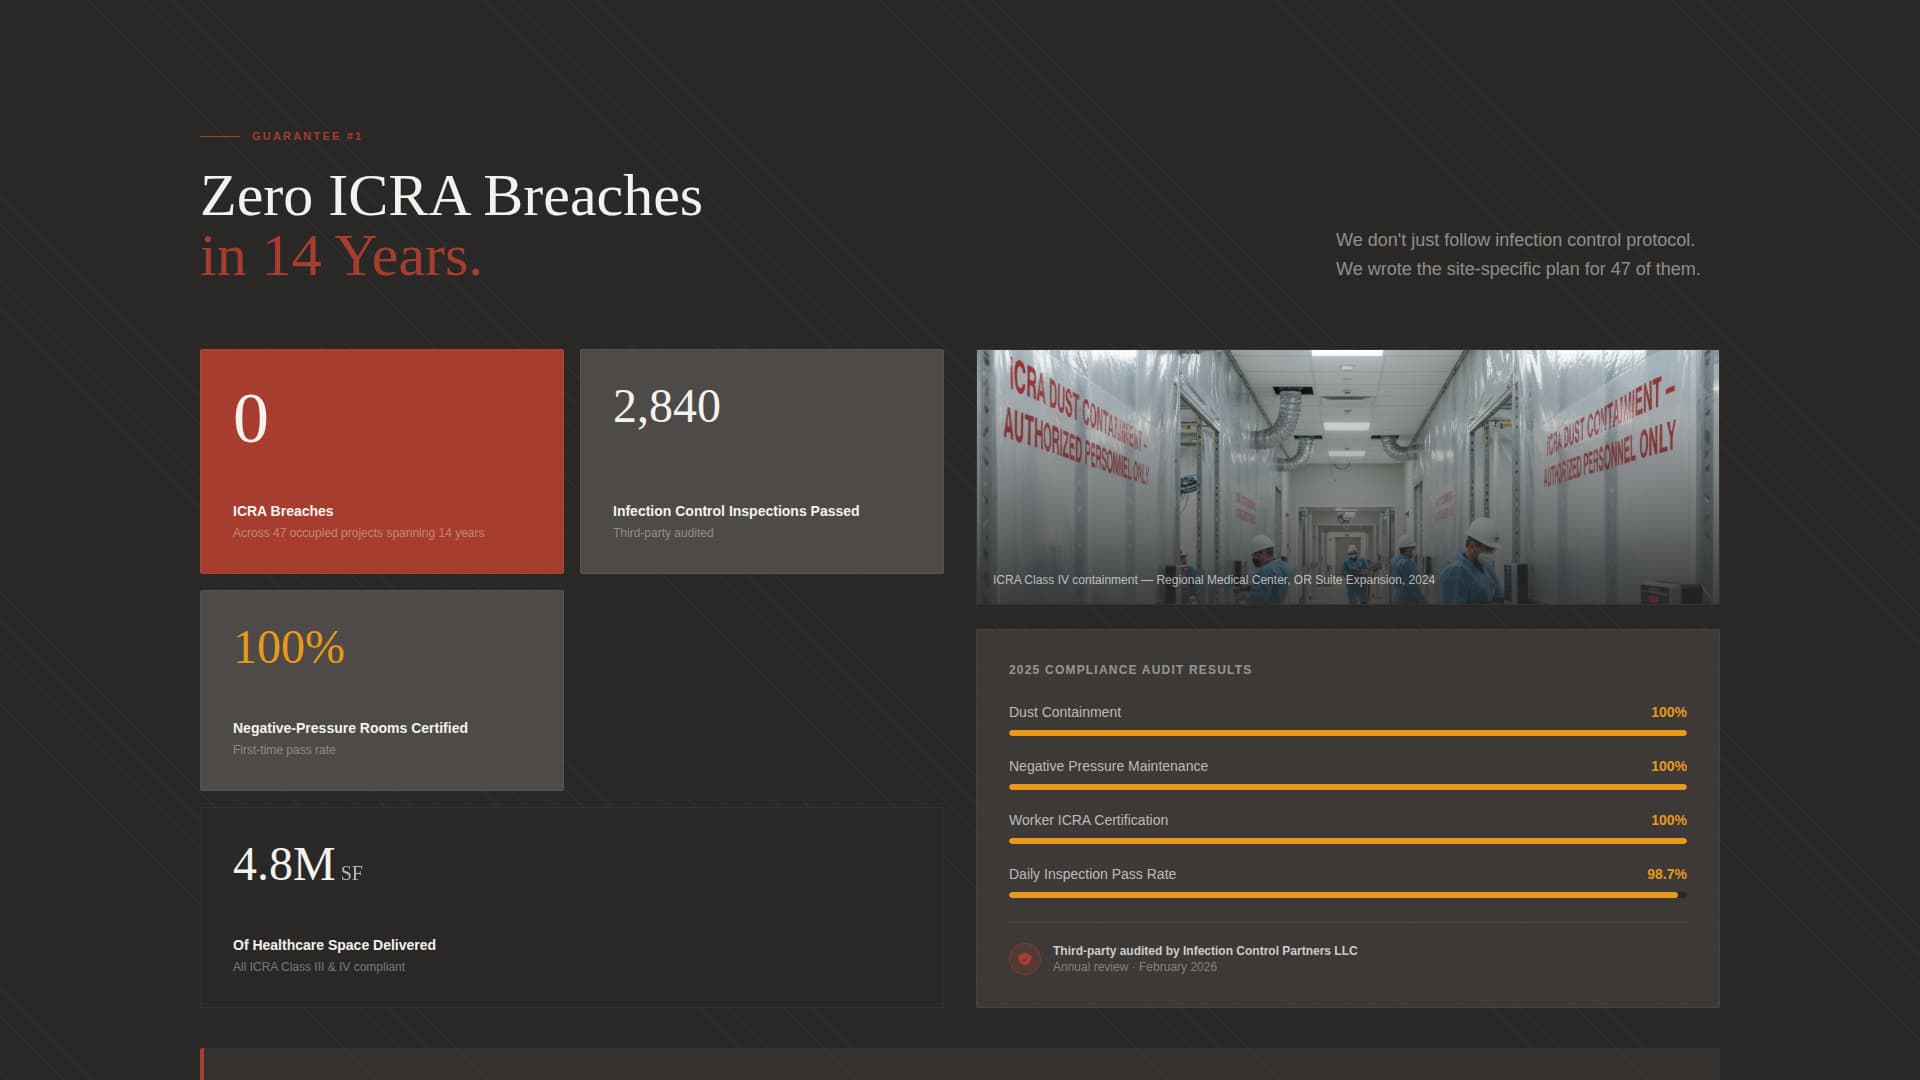Select the Negative-Pressure Rooms Certified card
The width and height of the screenshot is (1920, 1080).
point(382,690)
